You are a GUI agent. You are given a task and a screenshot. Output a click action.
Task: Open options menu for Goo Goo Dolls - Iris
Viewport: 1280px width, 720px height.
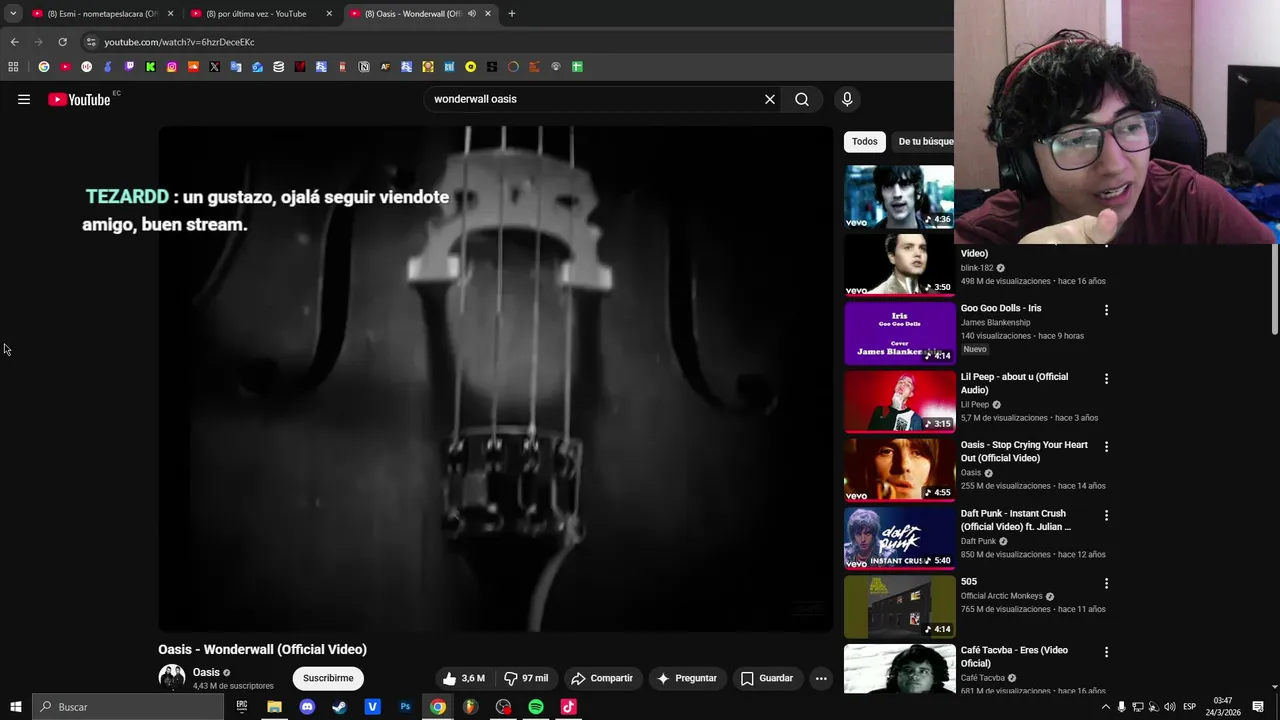1106,310
